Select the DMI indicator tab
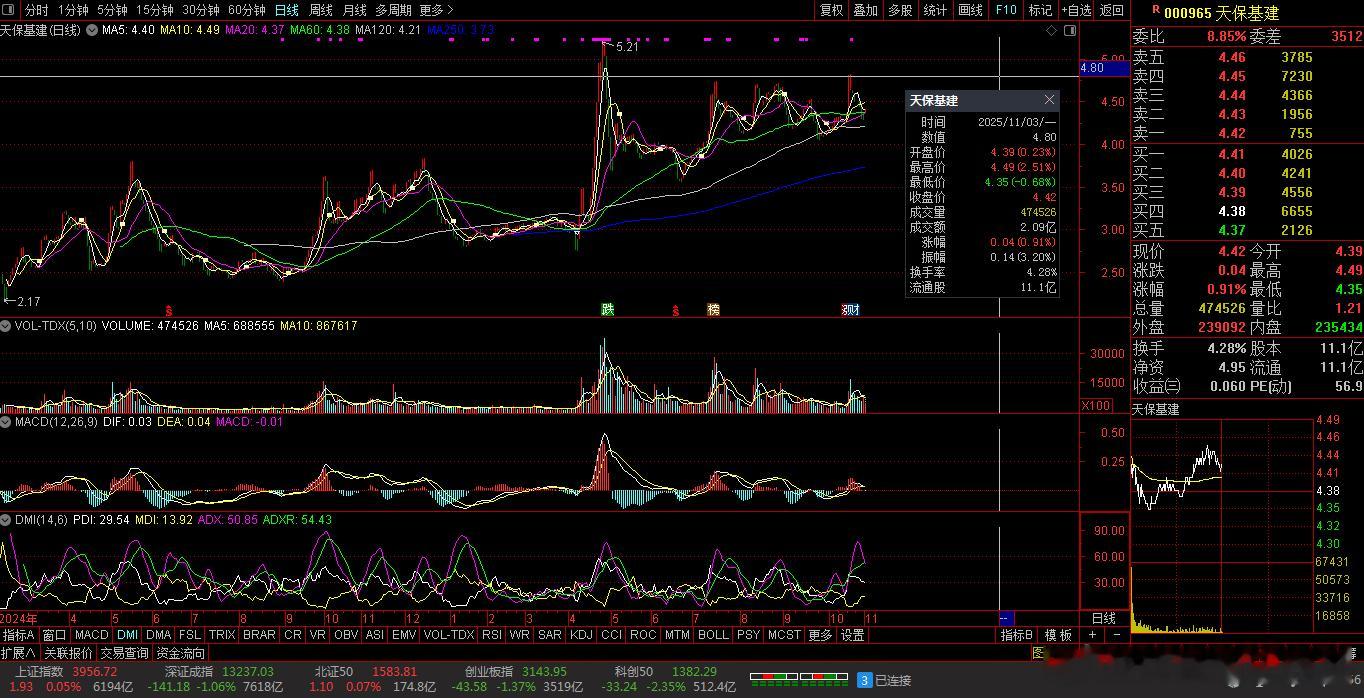Screen dimensions: 1364x698 pyautogui.click(x=127, y=635)
